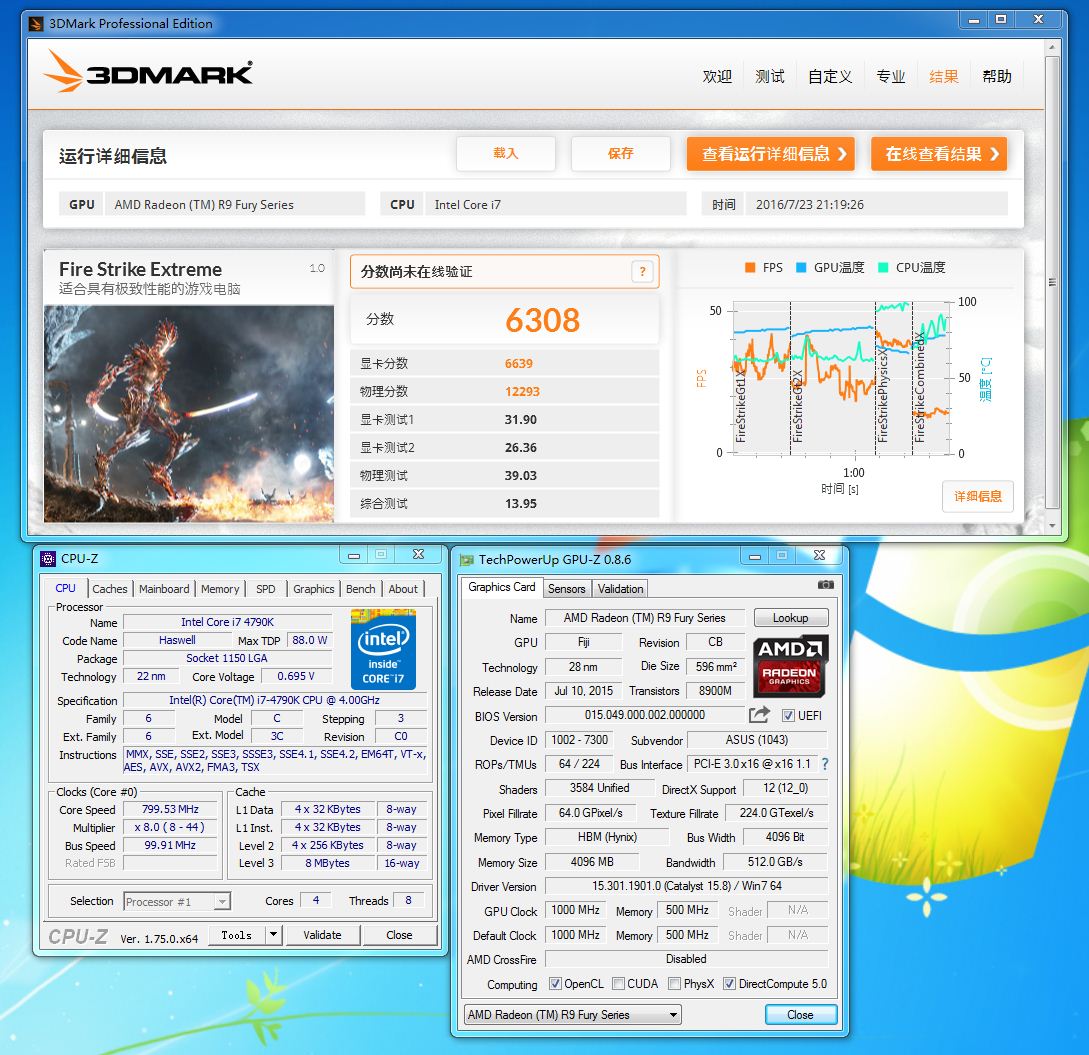
Task: Minimize the GPU-Z window
Action: (x=755, y=556)
